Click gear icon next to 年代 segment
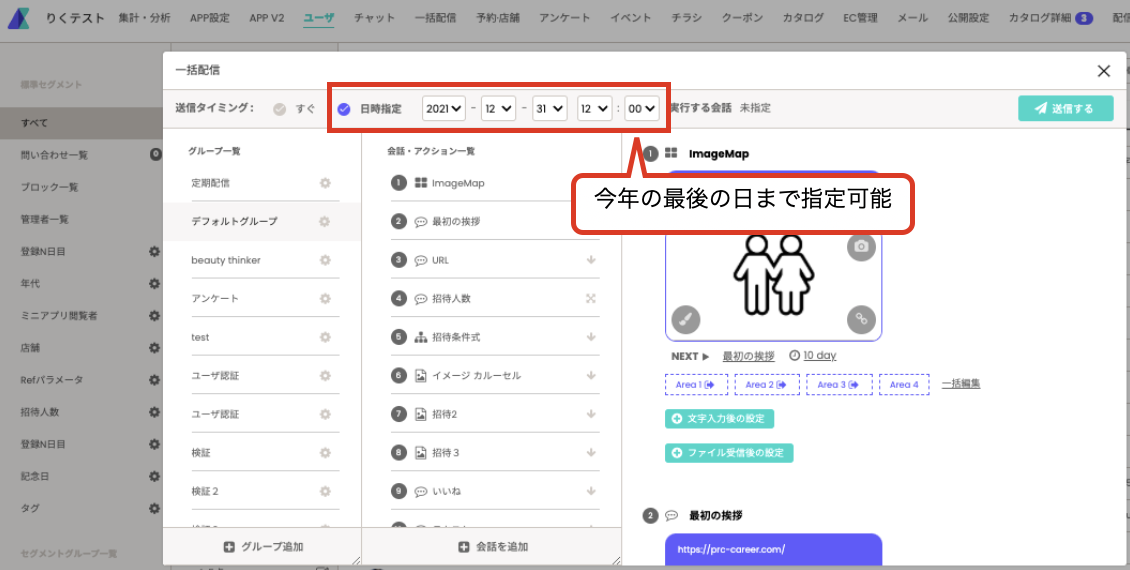The width and height of the screenshot is (1130, 570). 154,283
